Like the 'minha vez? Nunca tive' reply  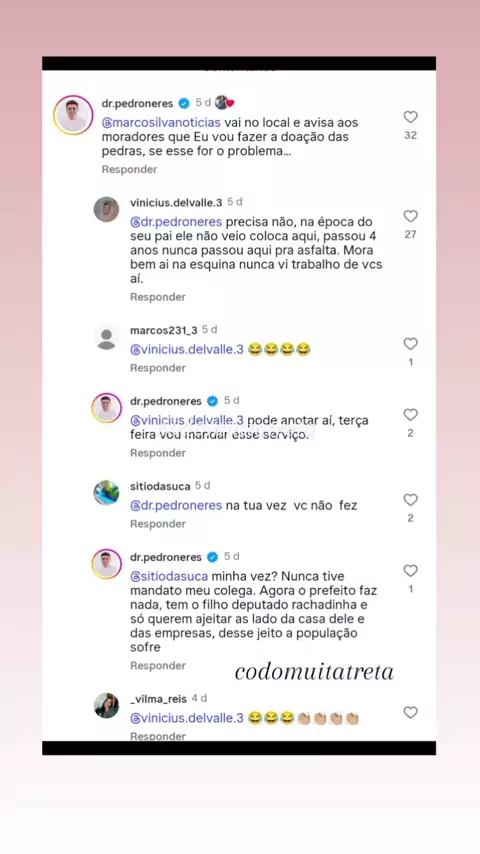click(410, 570)
